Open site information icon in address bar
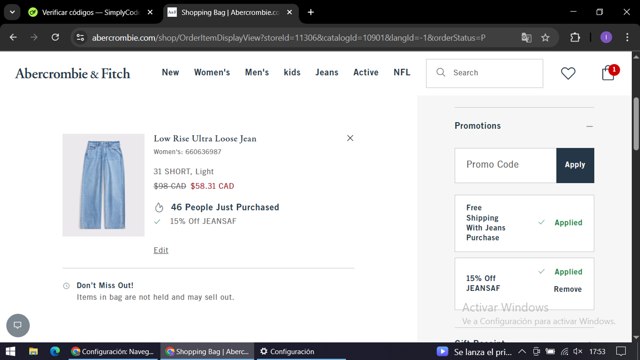 pyautogui.click(x=80, y=38)
